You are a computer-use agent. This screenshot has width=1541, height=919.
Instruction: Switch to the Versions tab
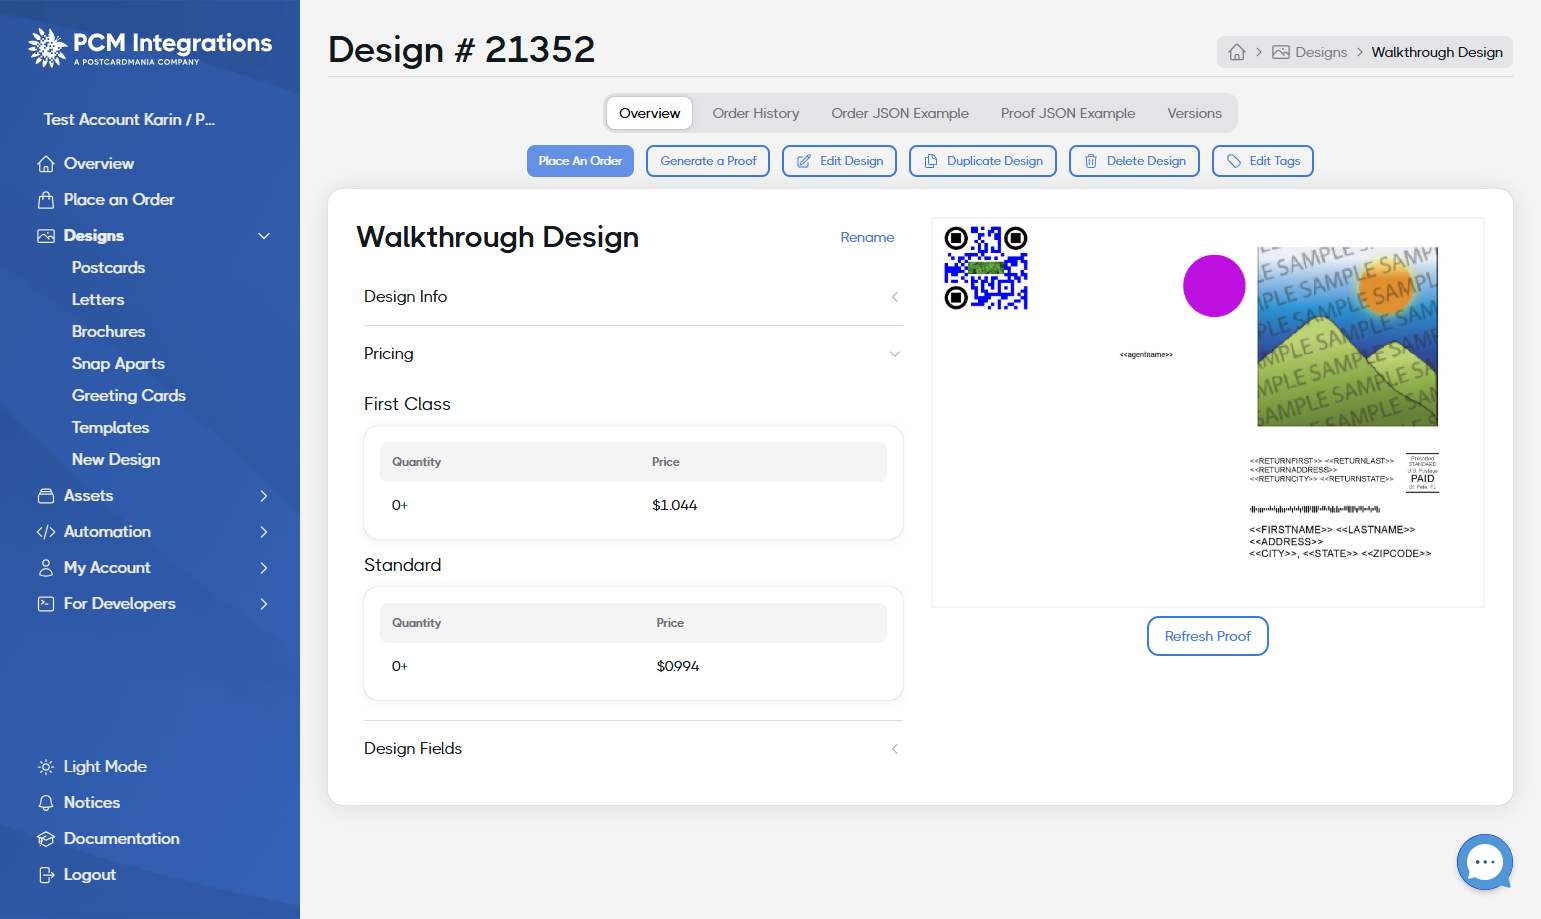(x=1194, y=113)
